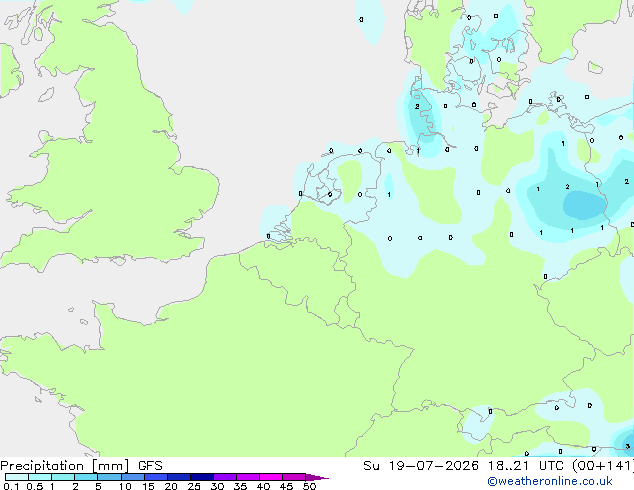Viewport: 634px width, 490px height.
Task: Click the legend label '30'
Action: 217,486
